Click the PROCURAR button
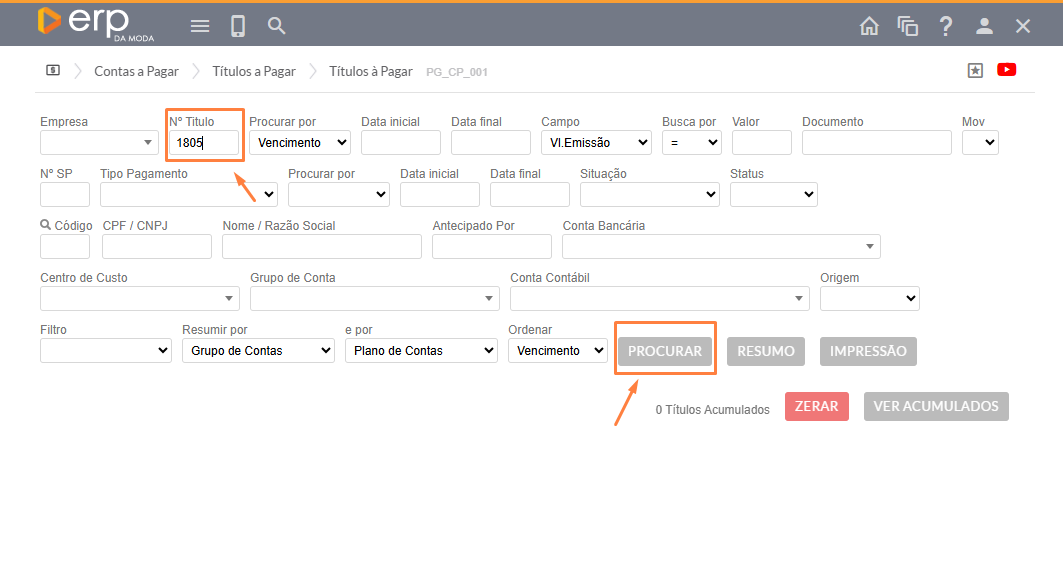The height and width of the screenshot is (576, 1063). [665, 351]
